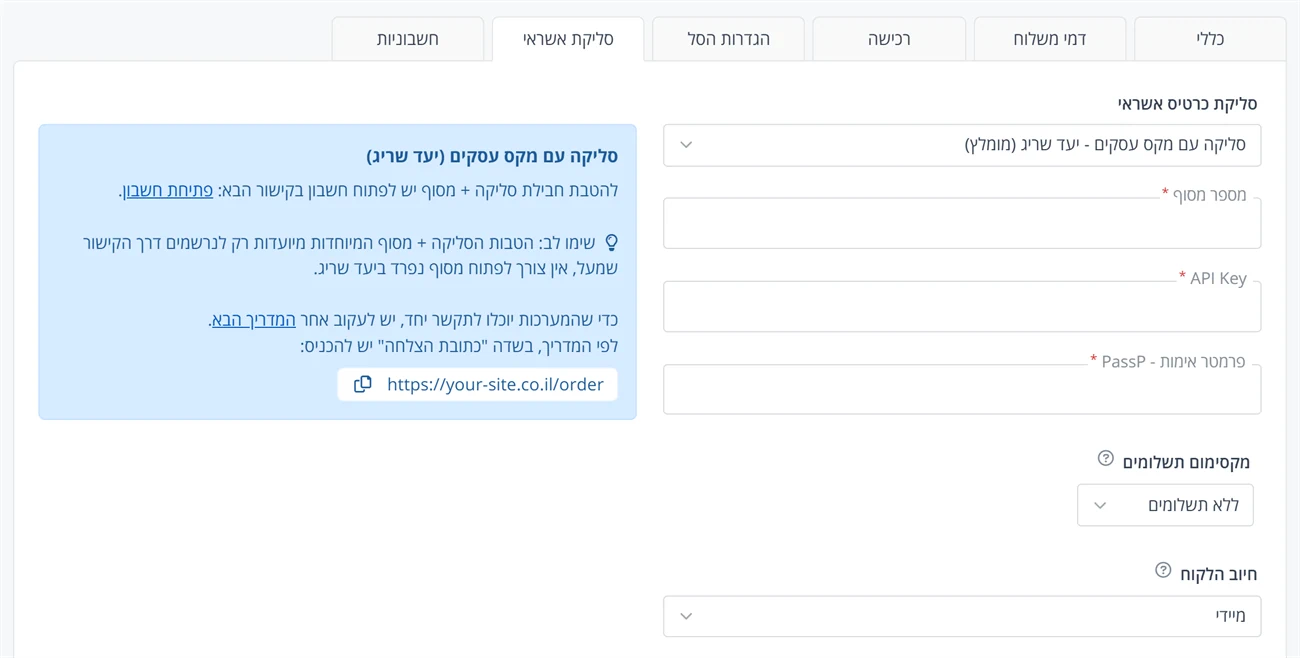Open the מיידי customer charge dropdown

[x=962, y=616]
